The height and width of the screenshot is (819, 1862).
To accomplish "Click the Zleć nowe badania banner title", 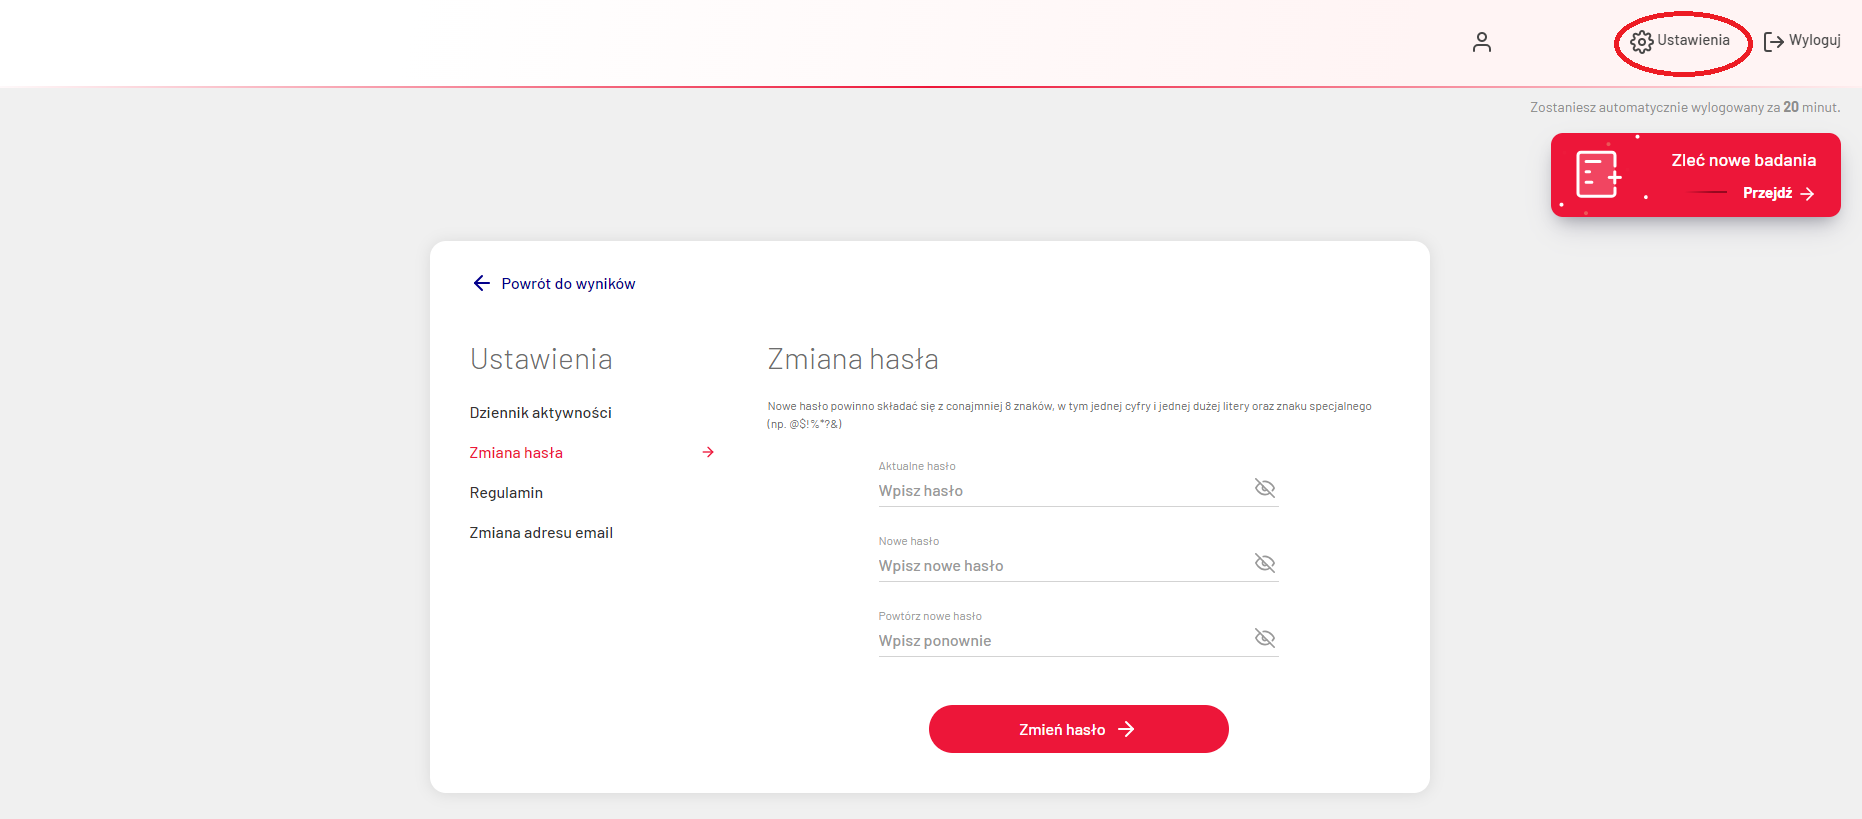I will pyautogui.click(x=1743, y=161).
